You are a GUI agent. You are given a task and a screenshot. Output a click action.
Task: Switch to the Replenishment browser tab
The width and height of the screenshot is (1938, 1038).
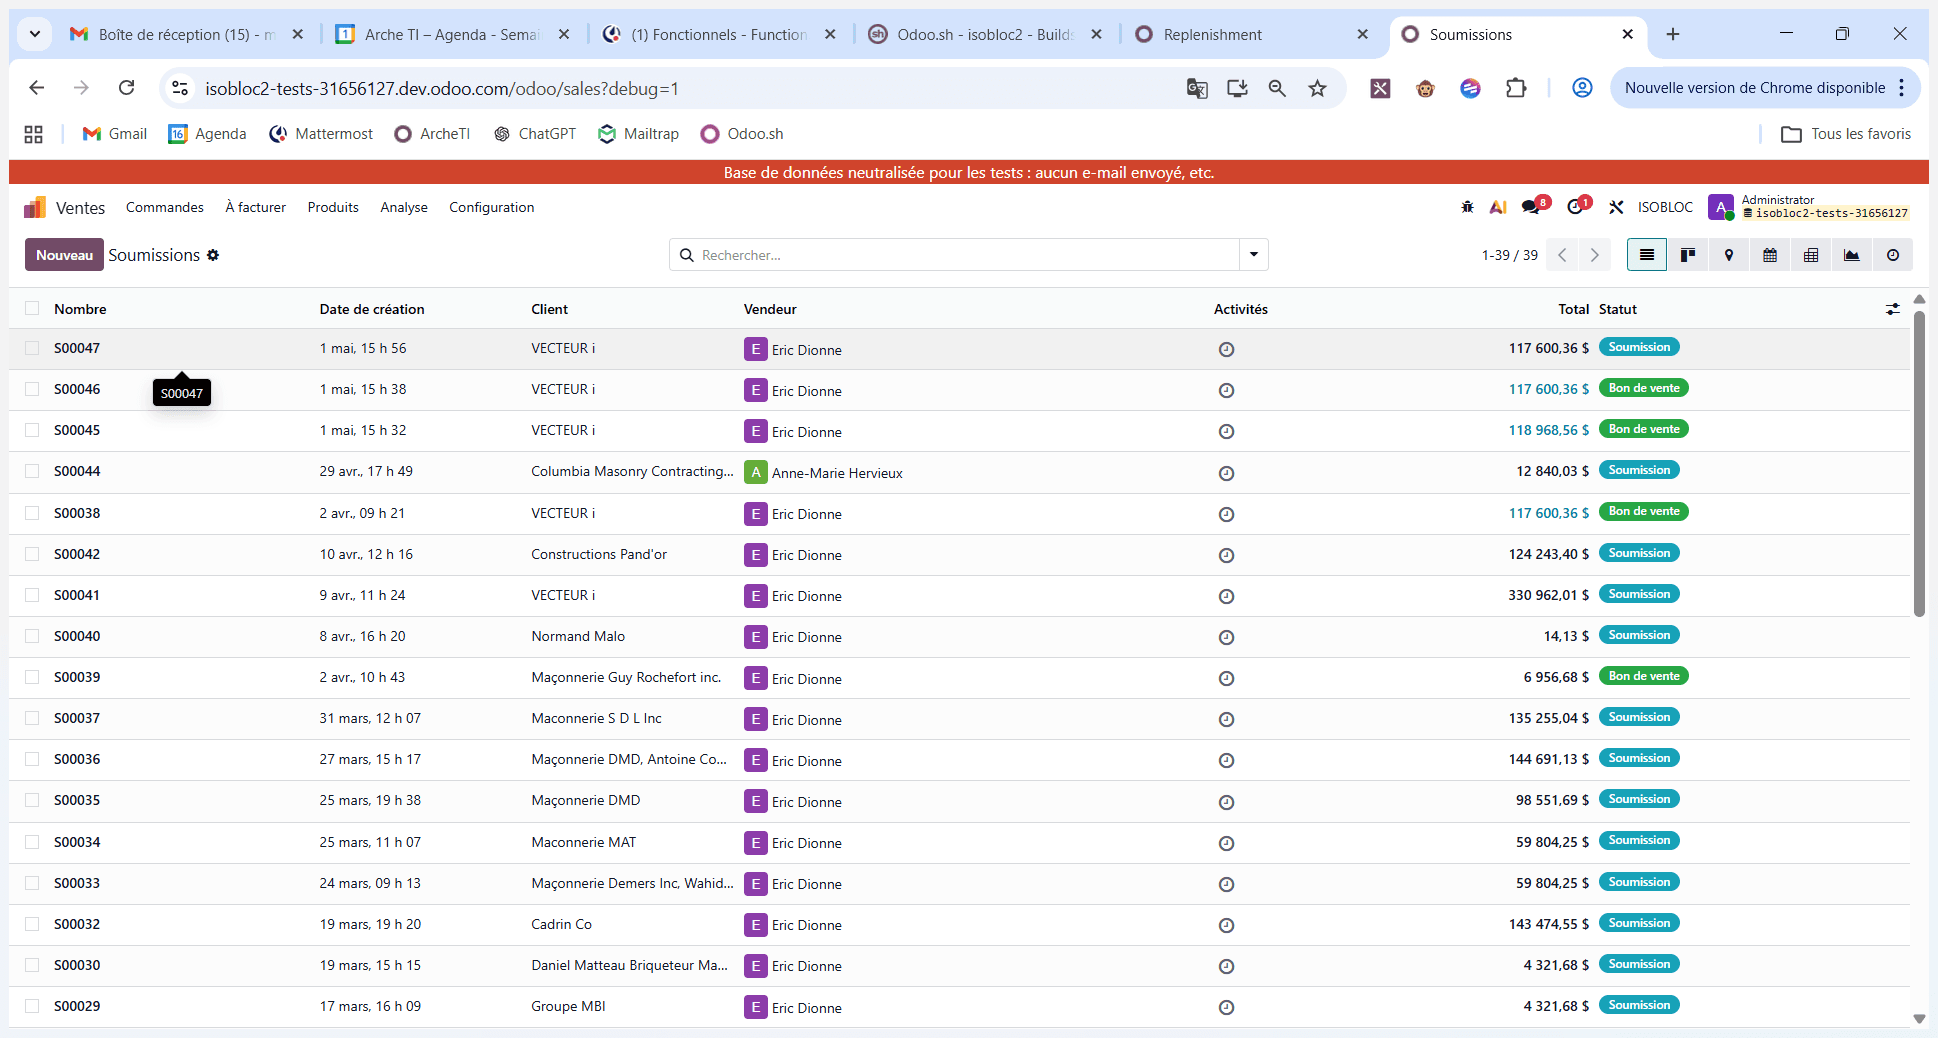click(1252, 34)
